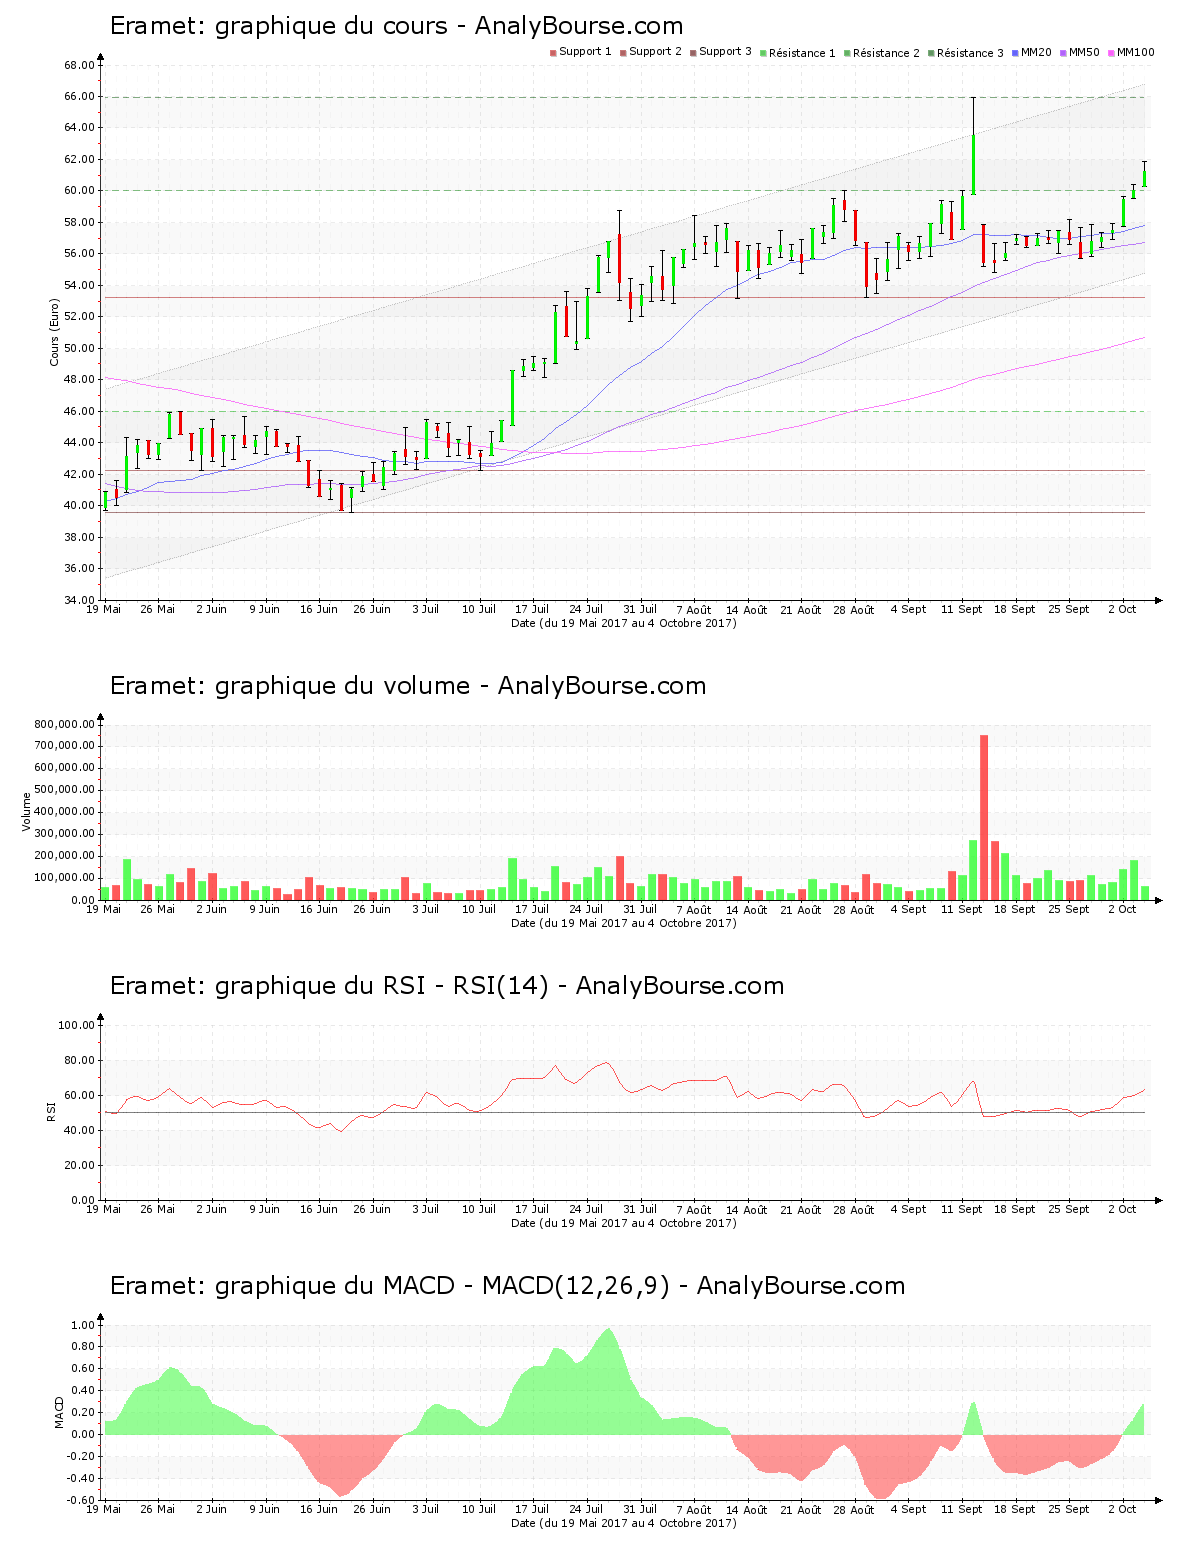Click the 'Cours (Euro)' axis label
Image resolution: width=1200 pixels, height=1550 pixels.
[55, 332]
